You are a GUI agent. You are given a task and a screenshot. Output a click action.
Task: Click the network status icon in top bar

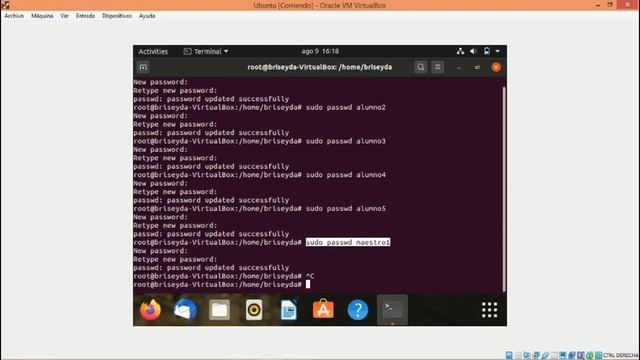[460, 51]
